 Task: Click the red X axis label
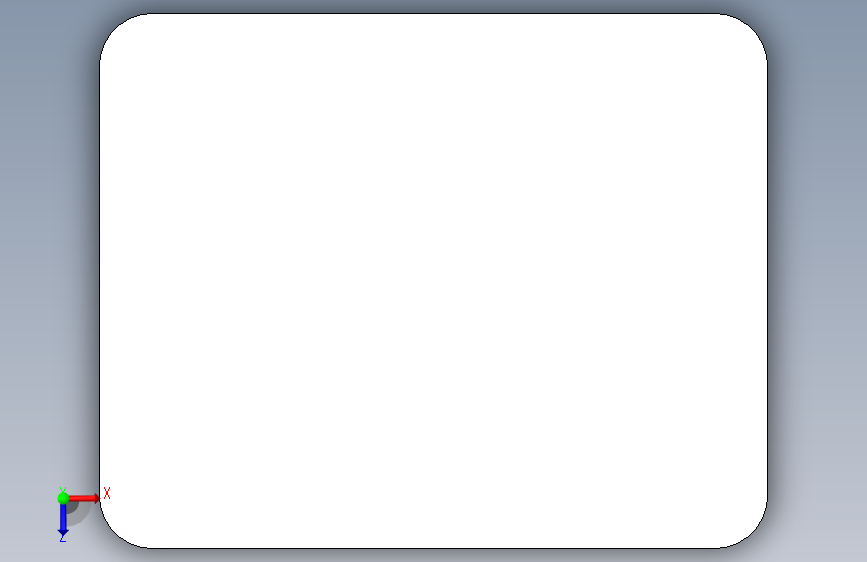107,493
